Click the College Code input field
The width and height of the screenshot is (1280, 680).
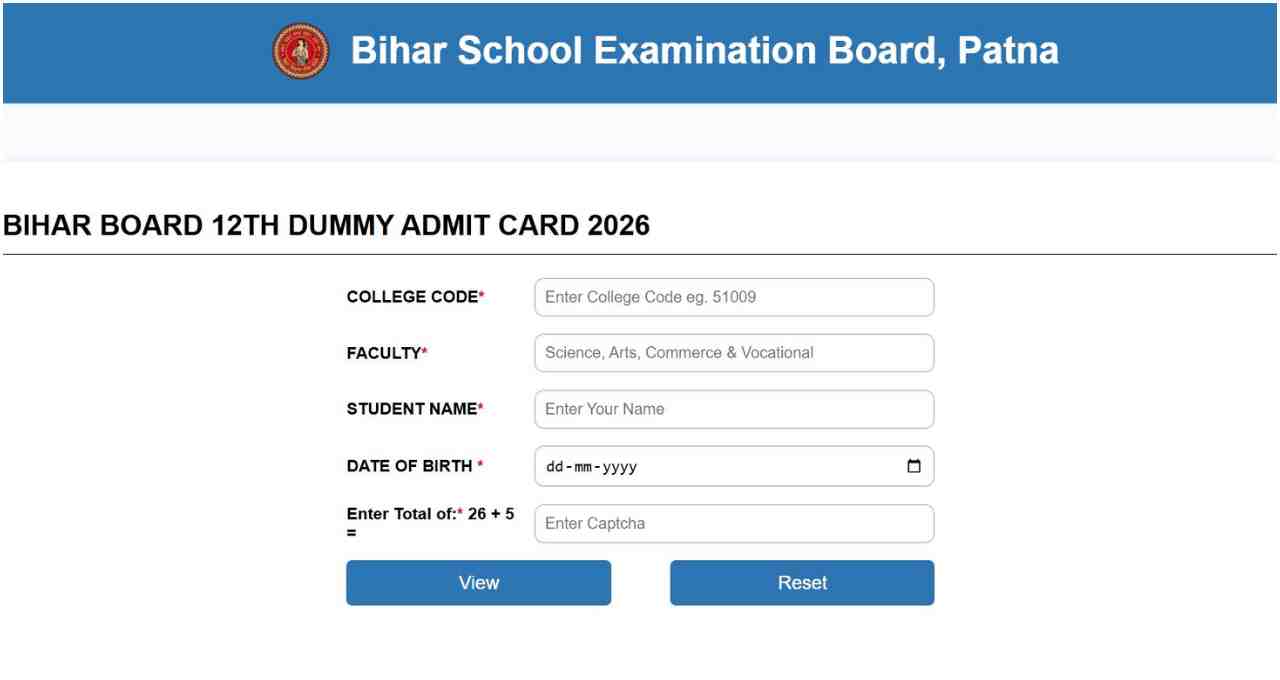coord(734,297)
